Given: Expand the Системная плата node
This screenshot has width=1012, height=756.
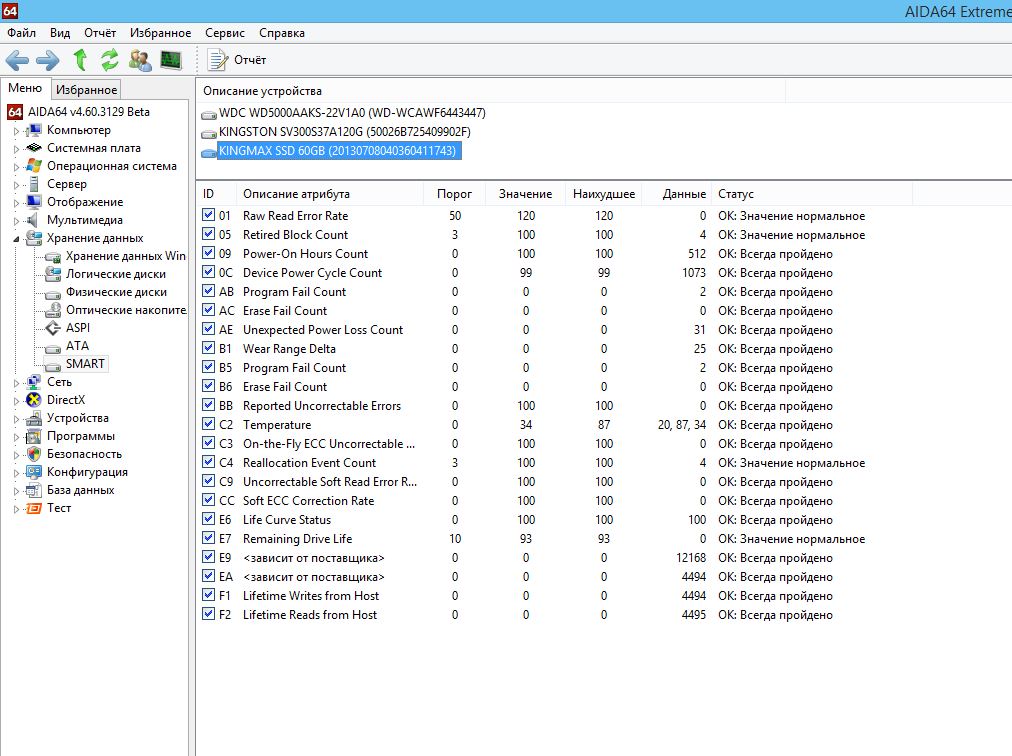Looking at the screenshot, I should pos(16,149).
